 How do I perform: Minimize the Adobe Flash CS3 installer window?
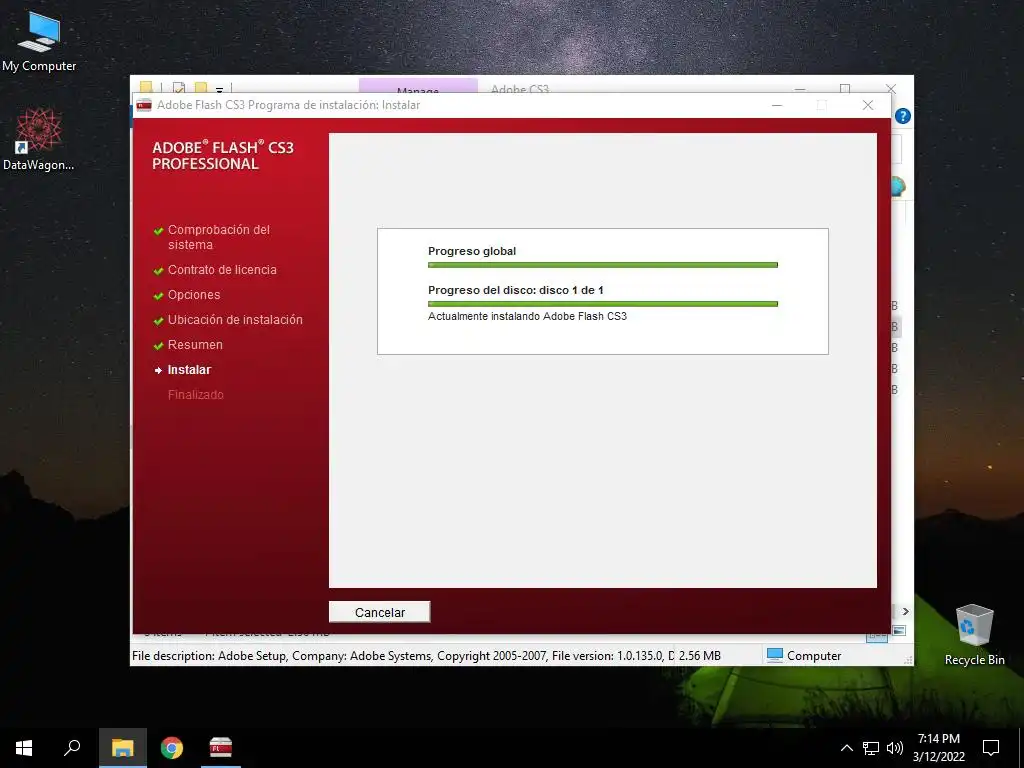coord(776,105)
